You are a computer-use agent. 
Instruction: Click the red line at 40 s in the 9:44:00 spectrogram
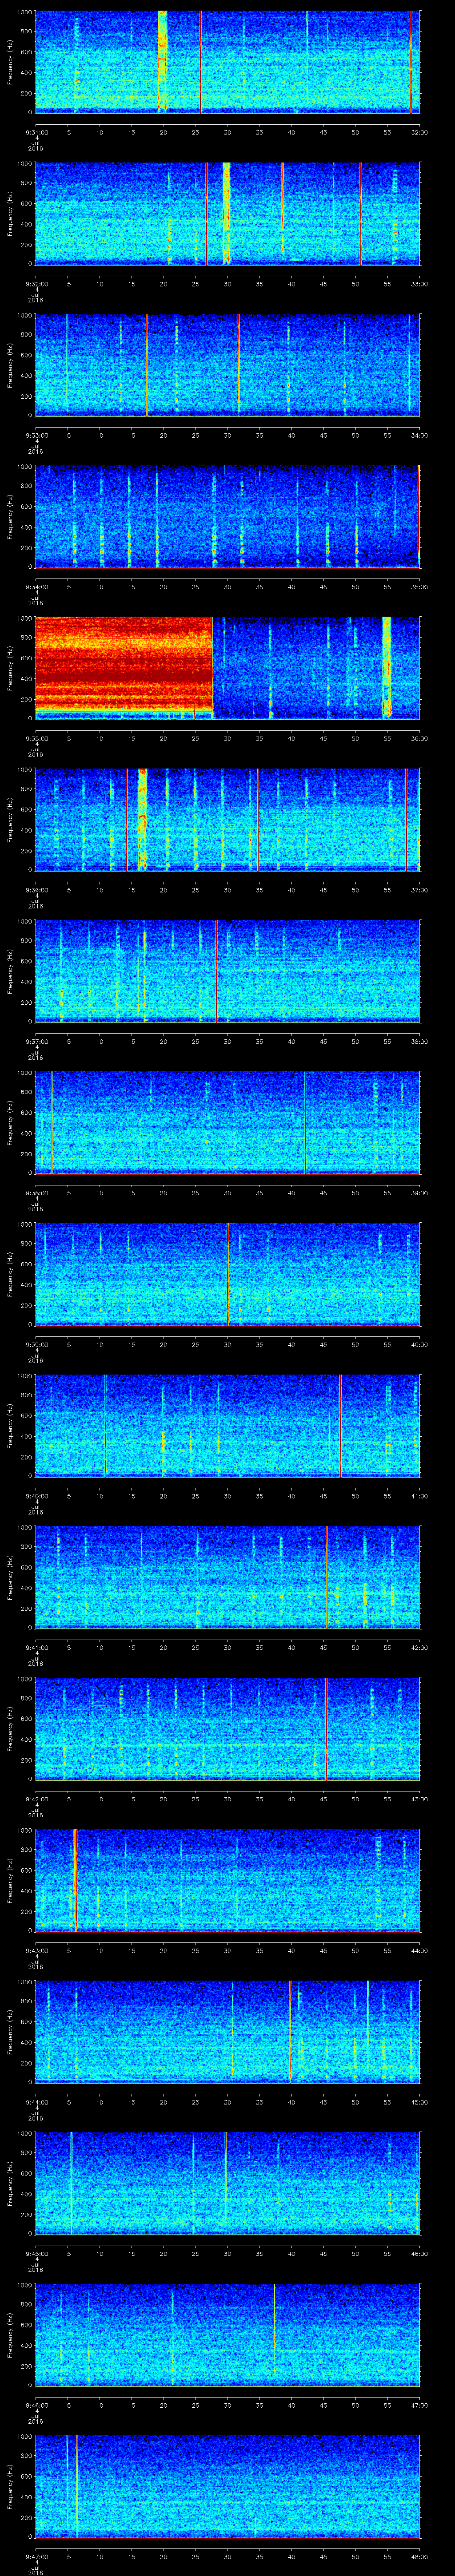290,2031
